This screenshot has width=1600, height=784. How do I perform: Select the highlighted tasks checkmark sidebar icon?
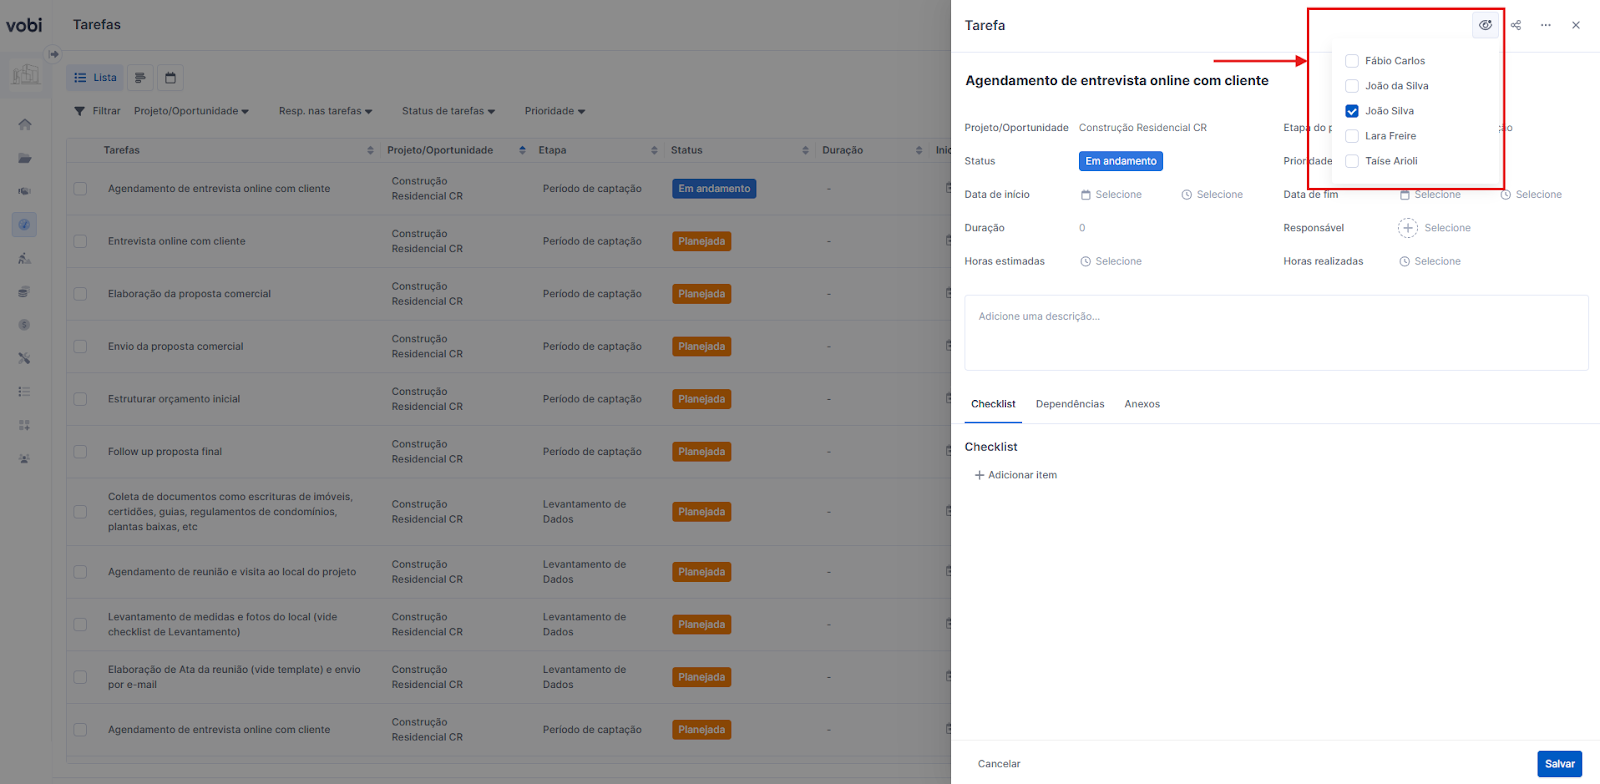(25, 225)
